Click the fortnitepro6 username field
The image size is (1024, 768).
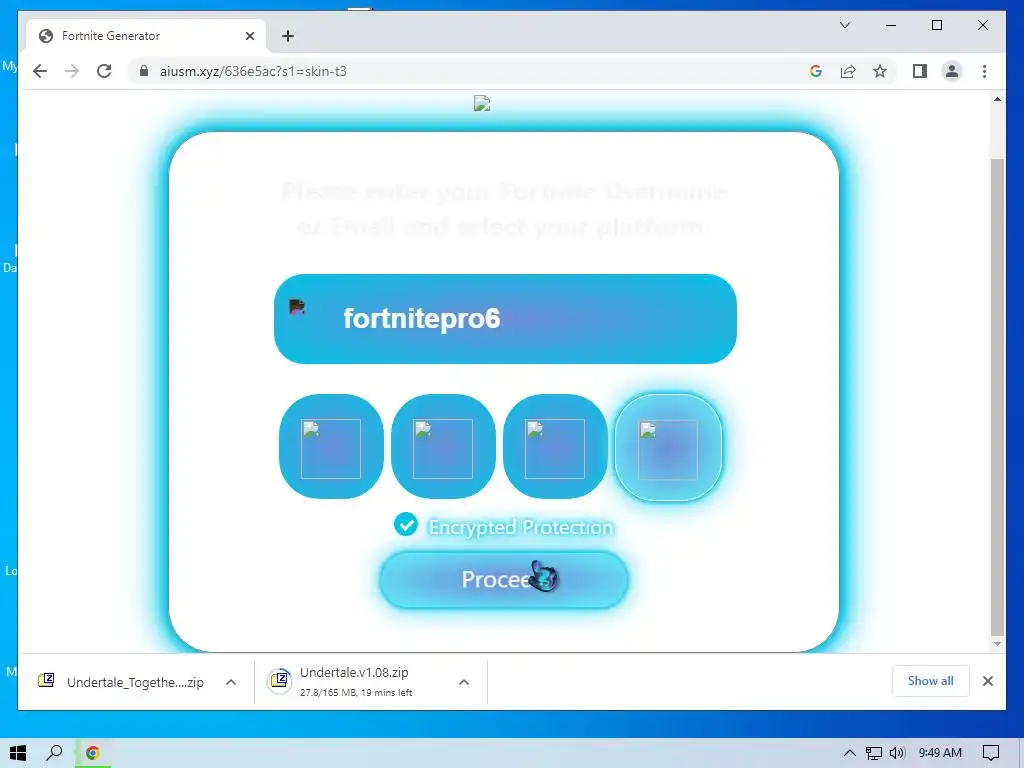[505, 319]
